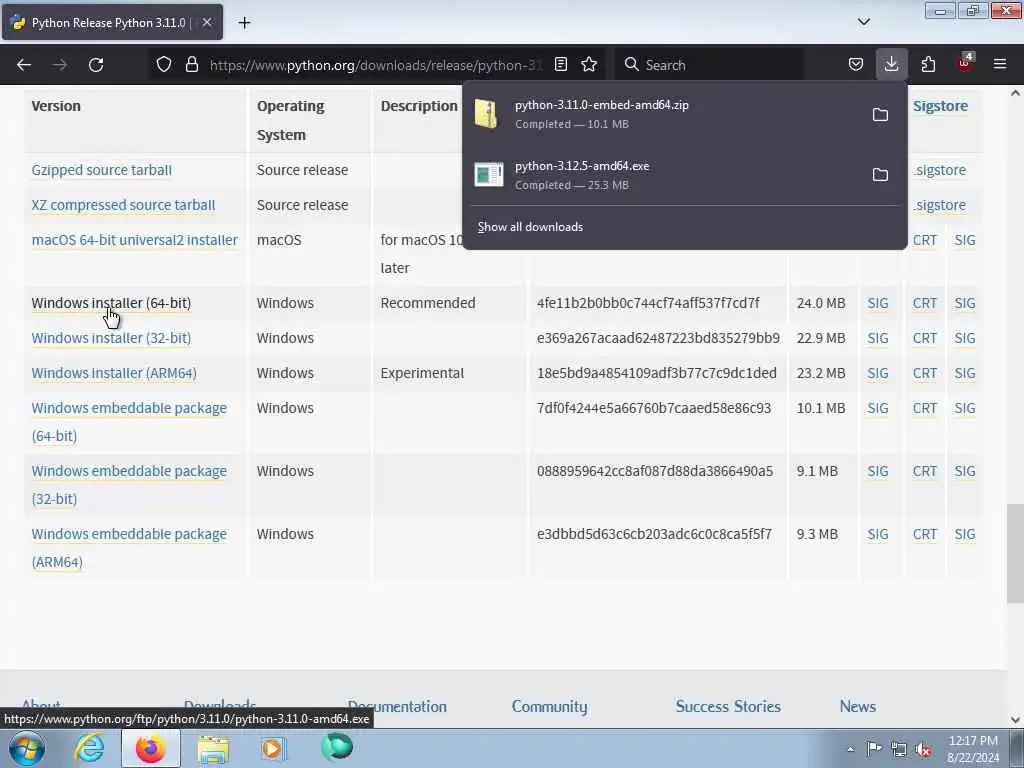Download Windows installer (64-bit)
1024x768 pixels.
(x=111, y=304)
